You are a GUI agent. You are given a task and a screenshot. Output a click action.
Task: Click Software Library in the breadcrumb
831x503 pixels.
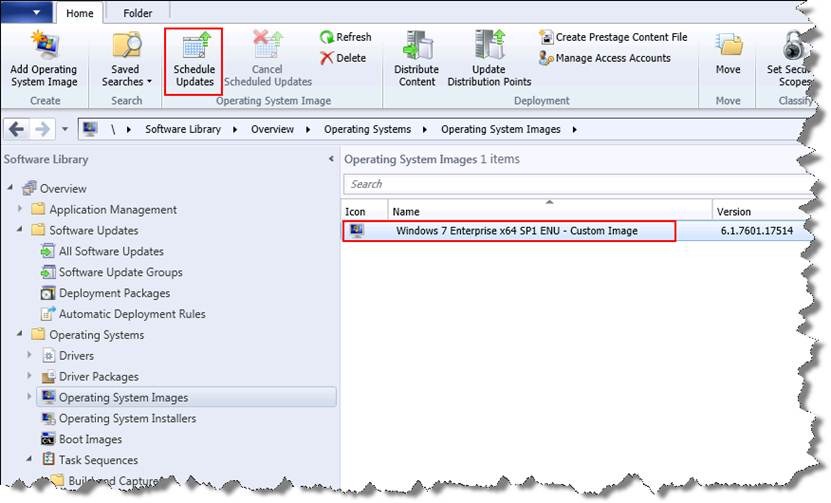(183, 129)
